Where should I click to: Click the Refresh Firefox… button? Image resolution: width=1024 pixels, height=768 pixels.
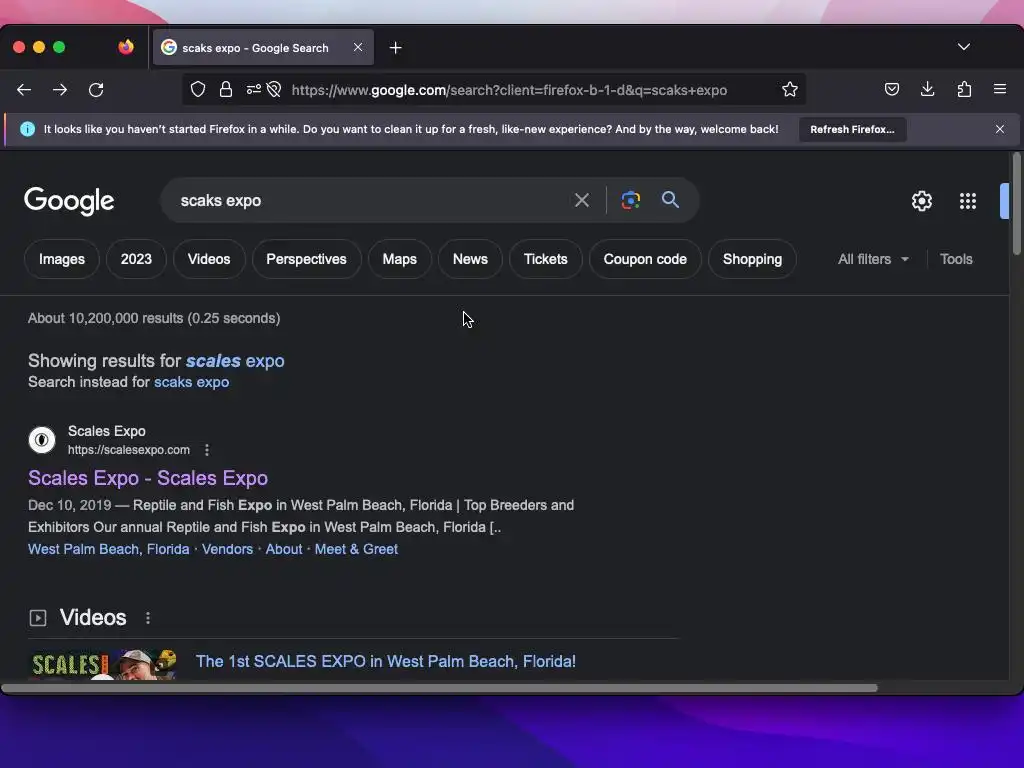[x=852, y=129]
